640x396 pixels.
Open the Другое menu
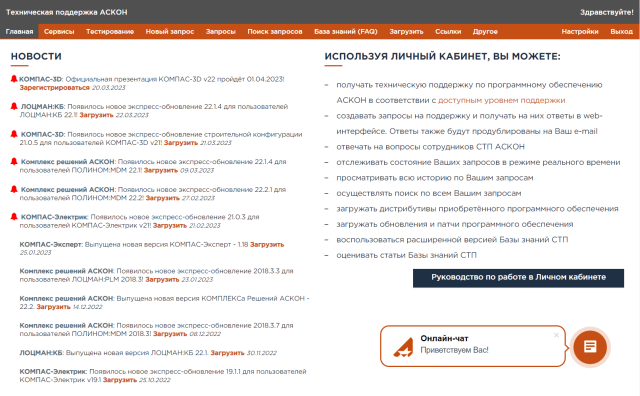(x=485, y=31)
